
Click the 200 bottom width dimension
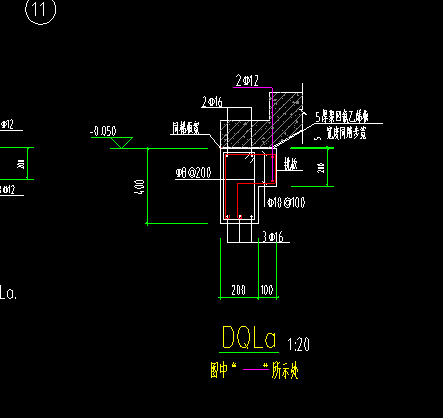pyautogui.click(x=238, y=290)
